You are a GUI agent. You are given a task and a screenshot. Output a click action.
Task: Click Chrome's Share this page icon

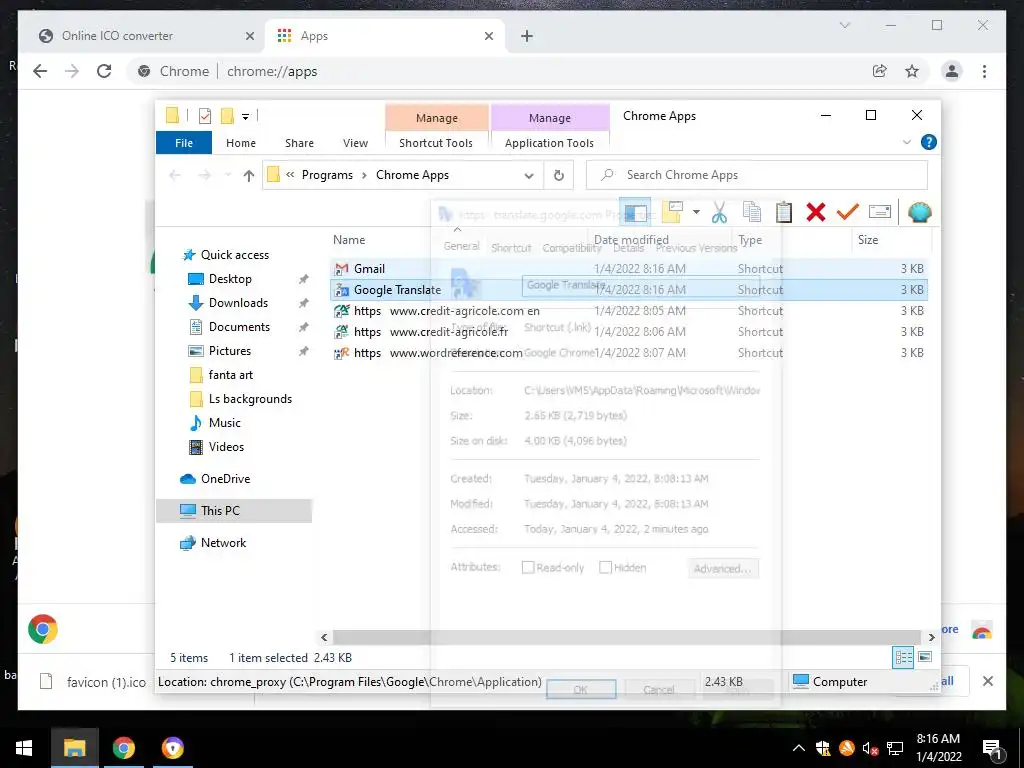click(880, 71)
